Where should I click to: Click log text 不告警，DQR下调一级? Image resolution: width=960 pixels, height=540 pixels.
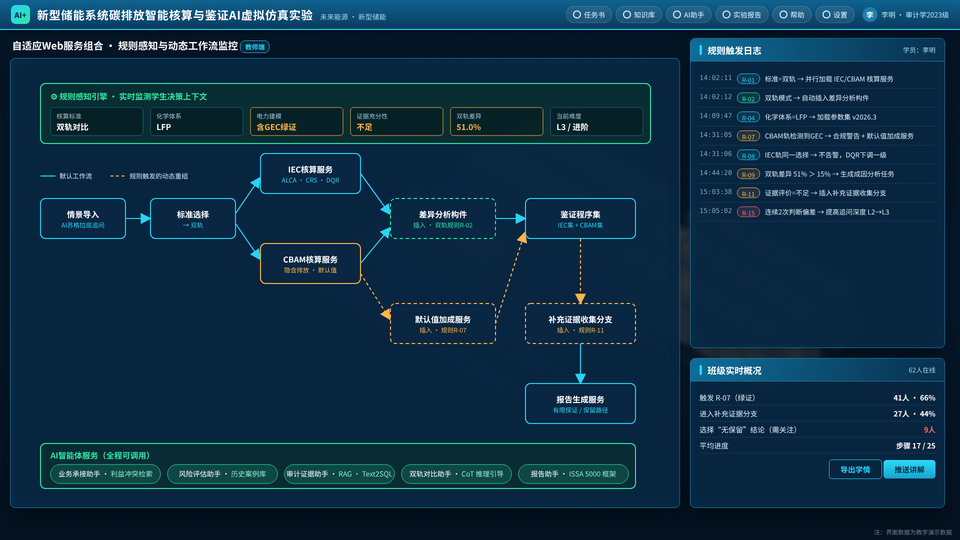click(853, 155)
